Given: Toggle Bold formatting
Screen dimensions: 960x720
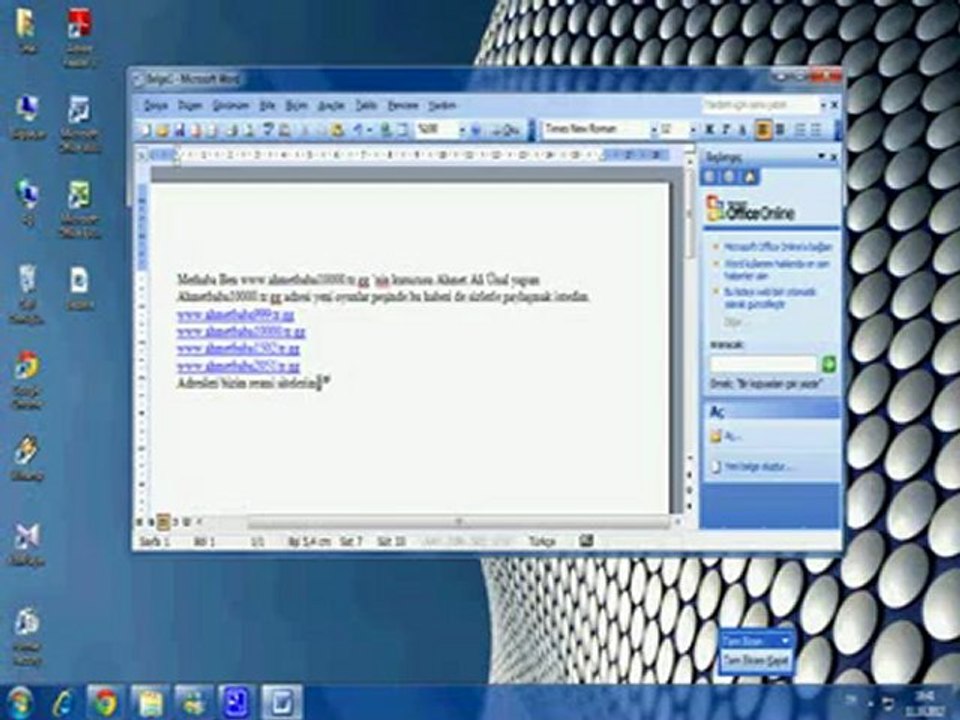Looking at the screenshot, I should click(x=710, y=130).
